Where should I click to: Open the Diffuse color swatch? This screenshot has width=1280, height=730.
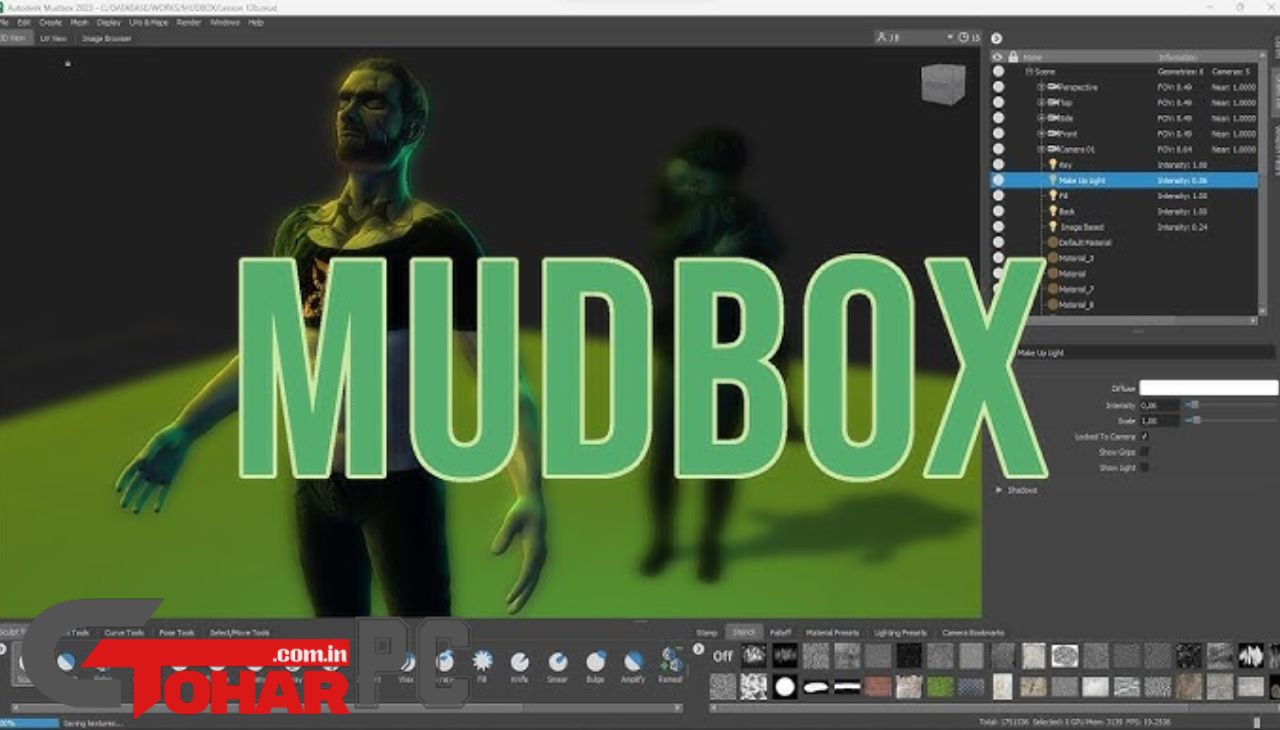click(1208, 388)
